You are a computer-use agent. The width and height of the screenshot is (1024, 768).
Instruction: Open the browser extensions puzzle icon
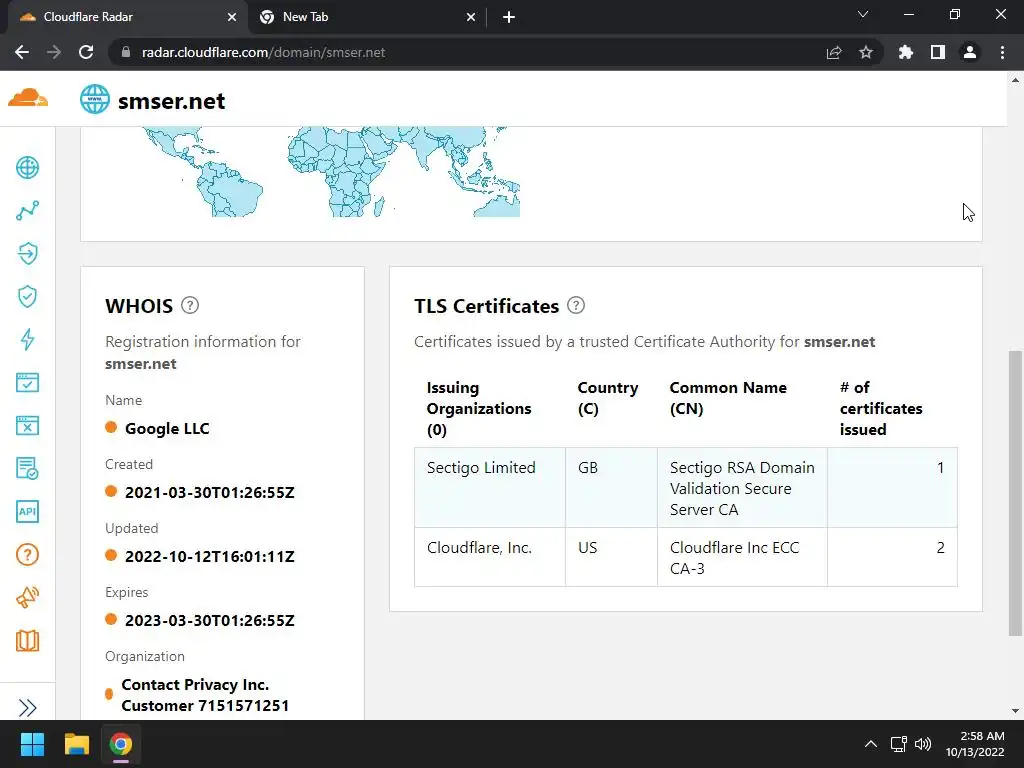click(x=906, y=52)
